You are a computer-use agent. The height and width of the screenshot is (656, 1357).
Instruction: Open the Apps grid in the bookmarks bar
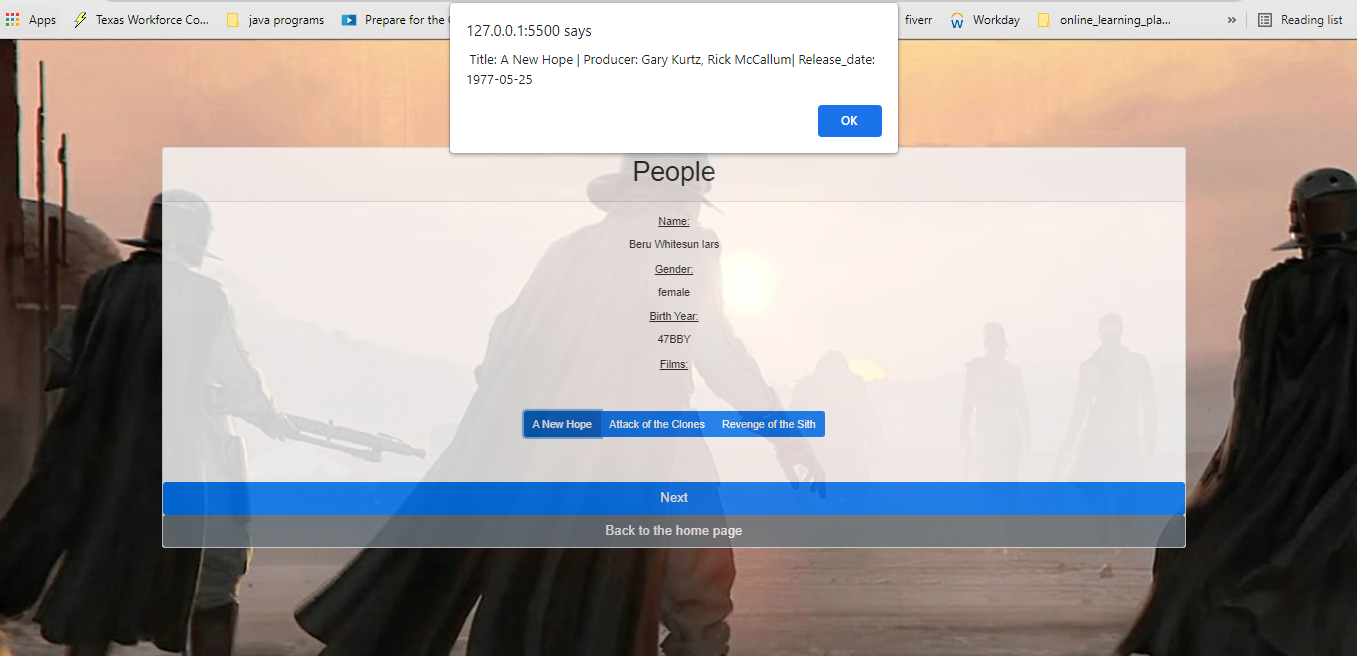click(31, 20)
